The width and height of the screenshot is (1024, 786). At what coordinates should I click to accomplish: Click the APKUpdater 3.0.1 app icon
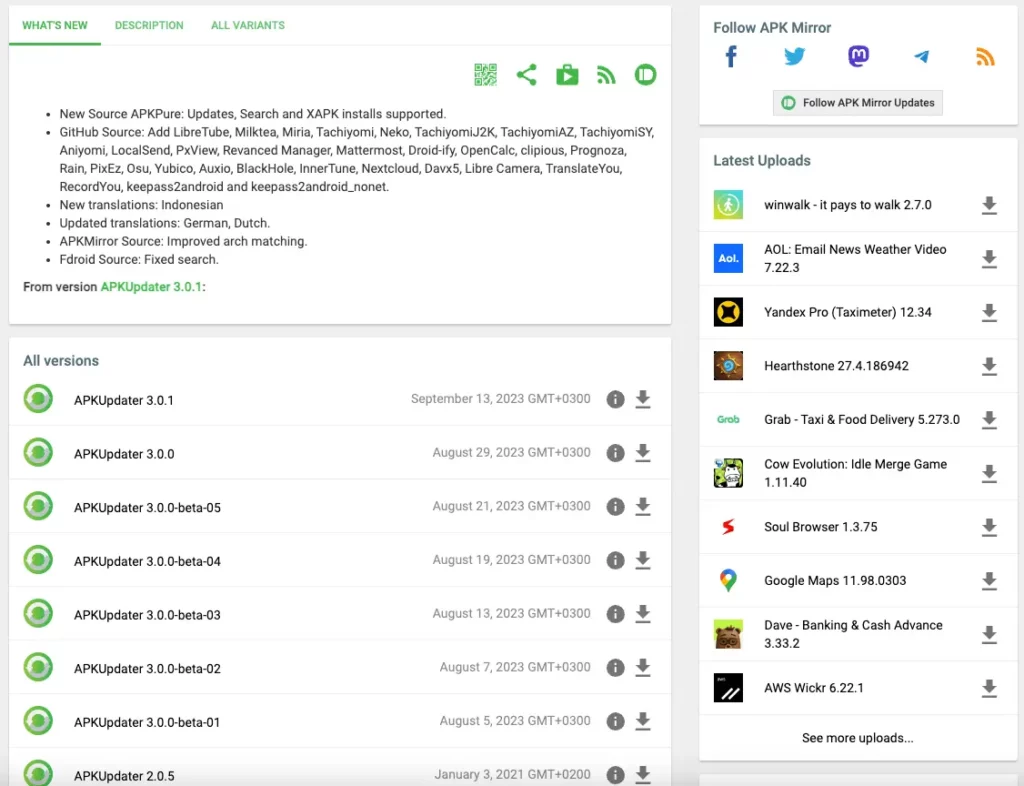click(38, 399)
